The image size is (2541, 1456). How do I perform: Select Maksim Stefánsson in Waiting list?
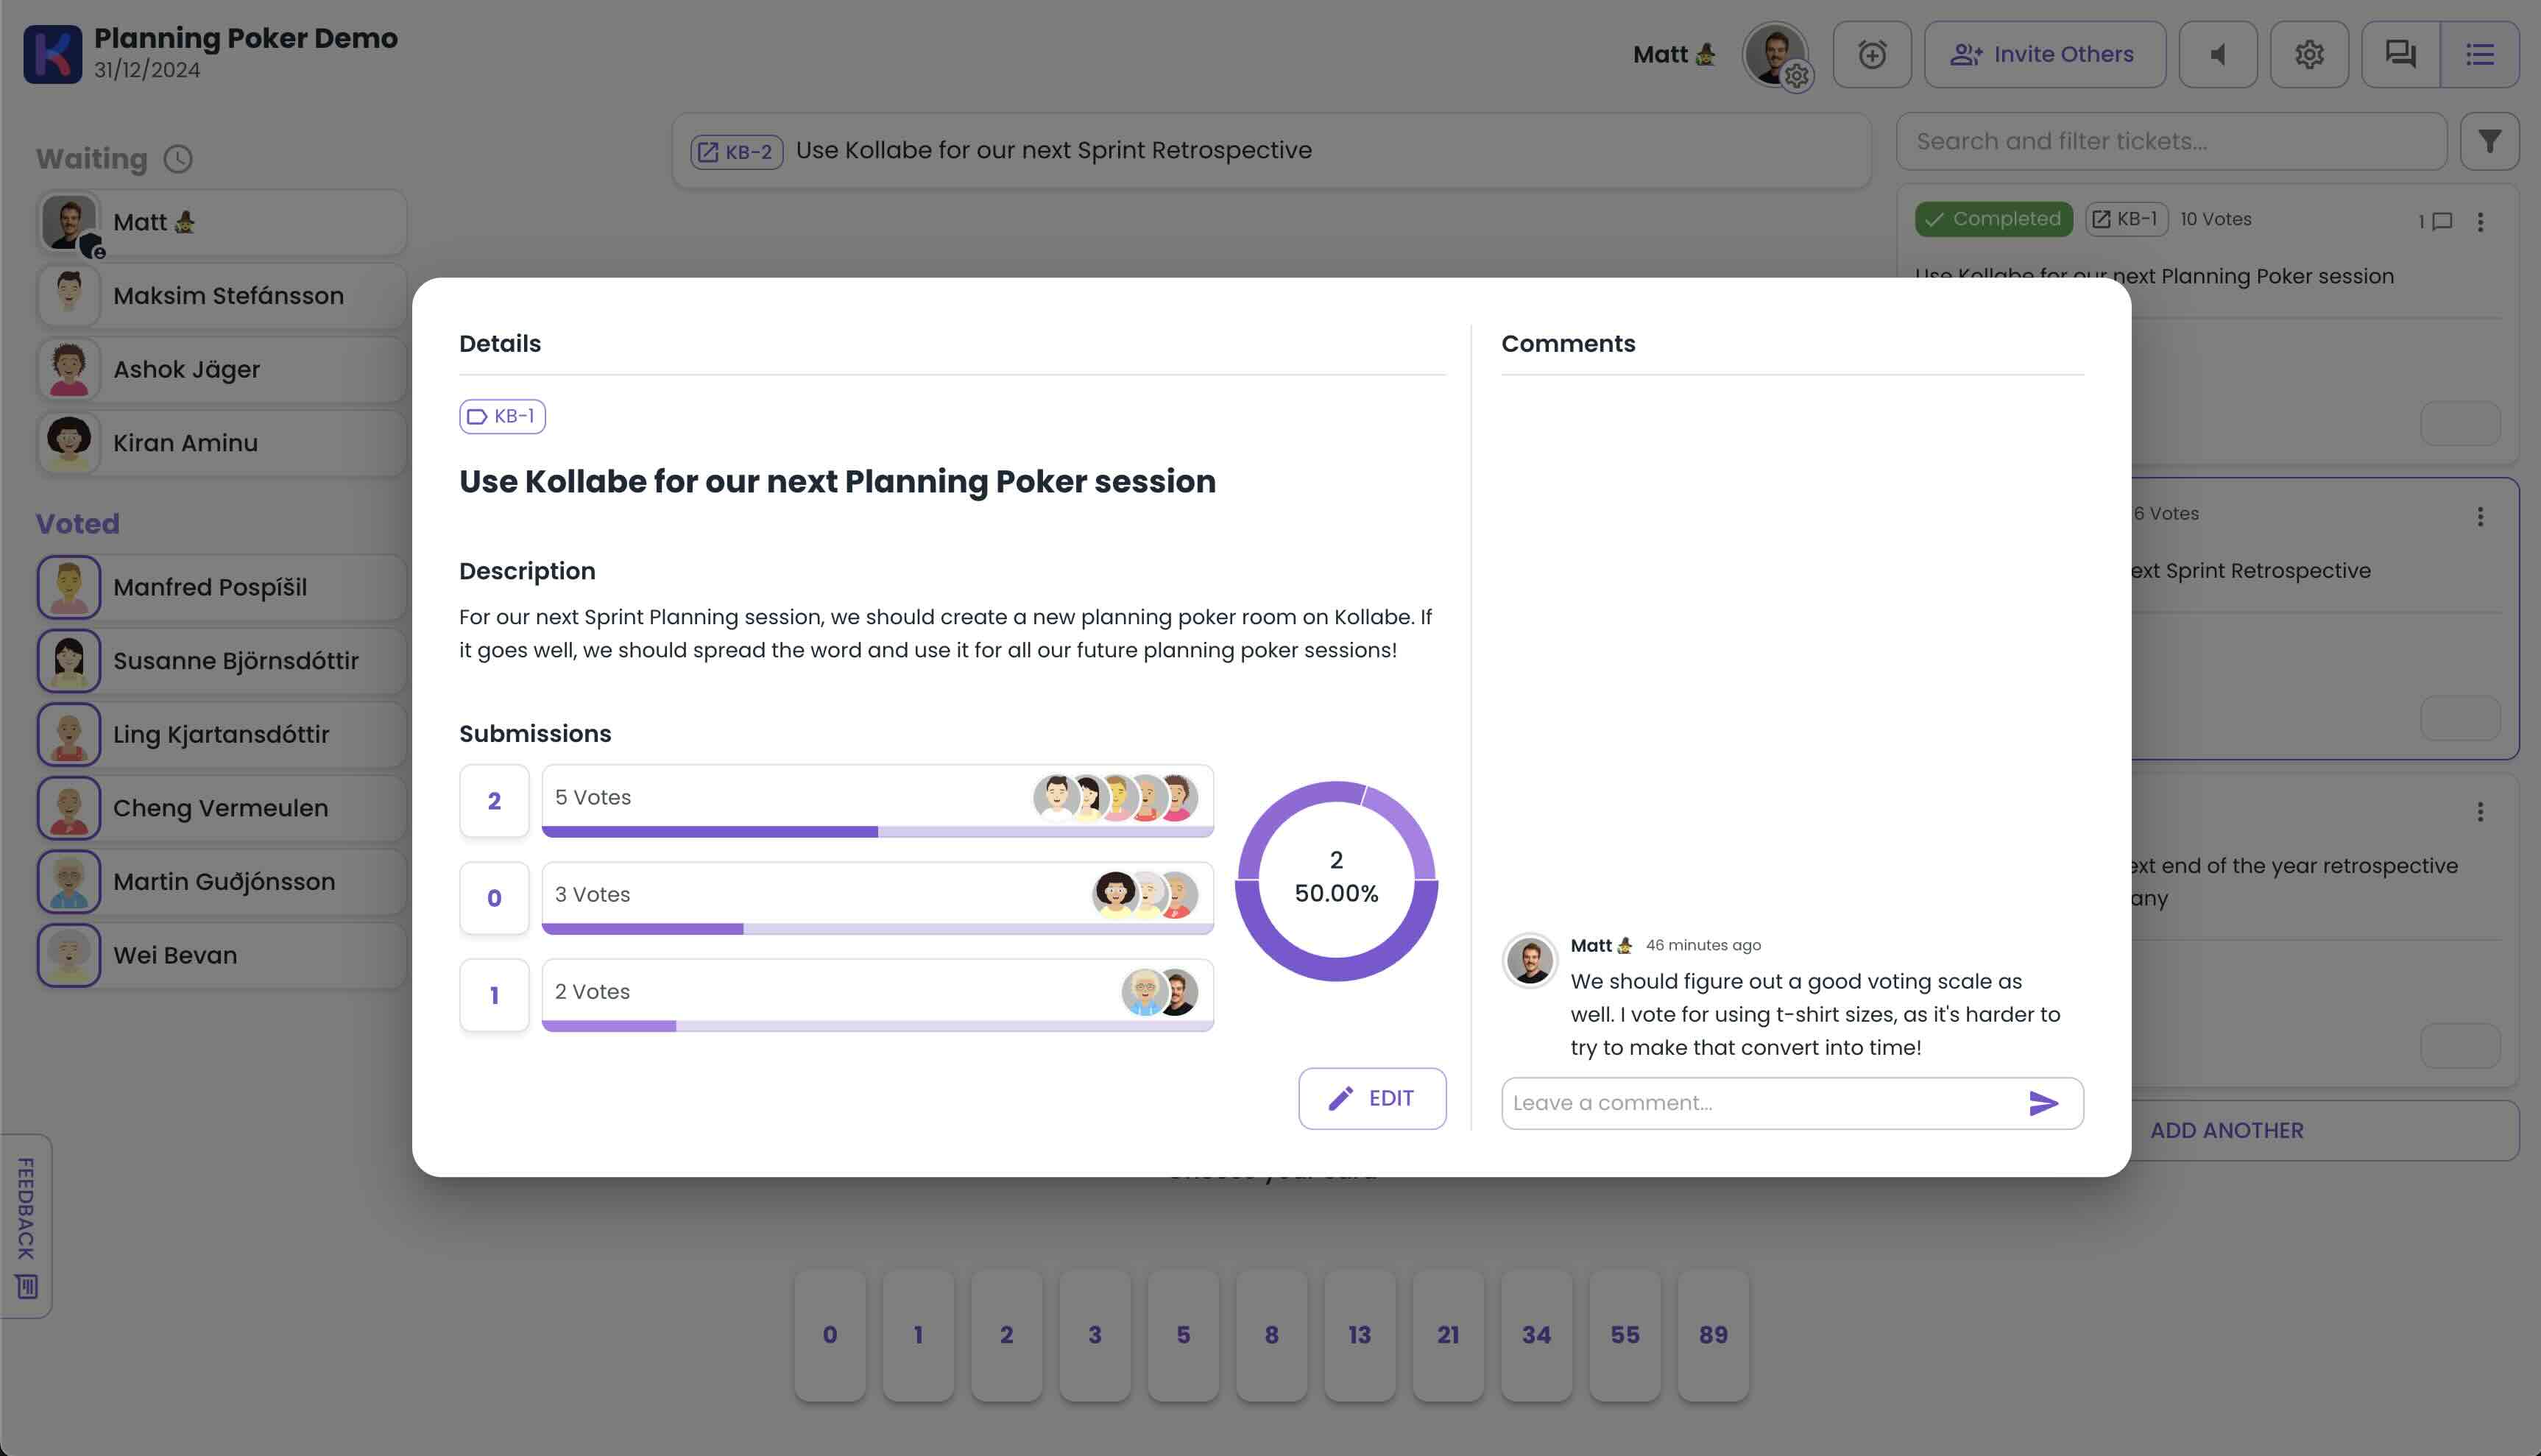point(222,296)
